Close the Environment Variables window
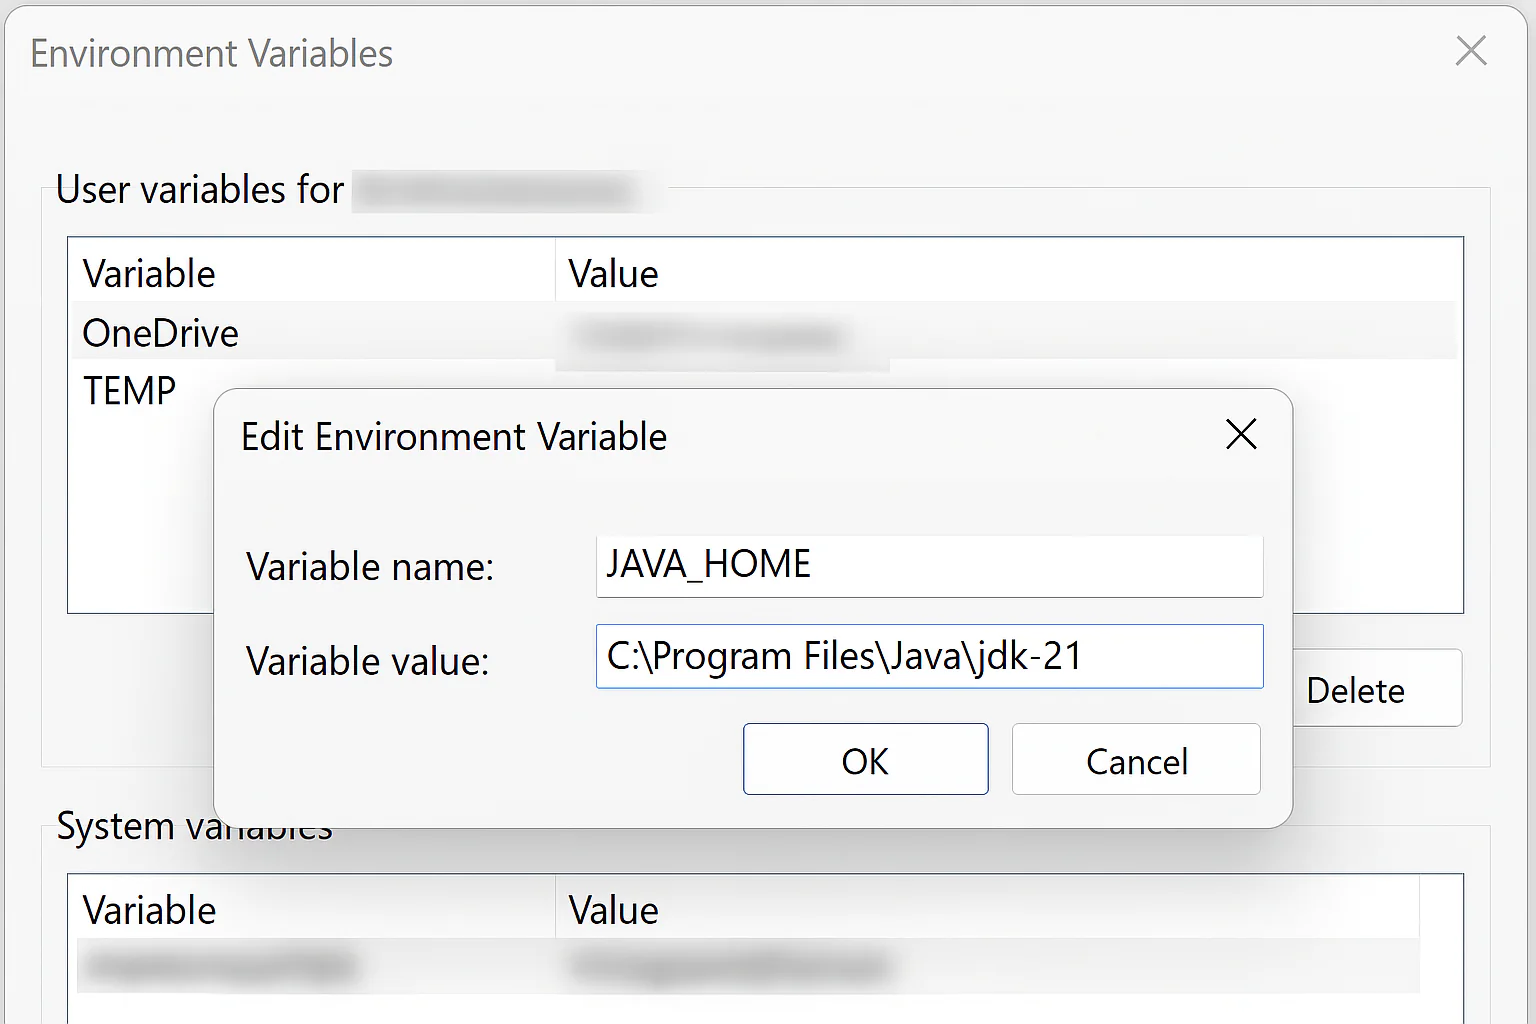 click(x=1471, y=50)
